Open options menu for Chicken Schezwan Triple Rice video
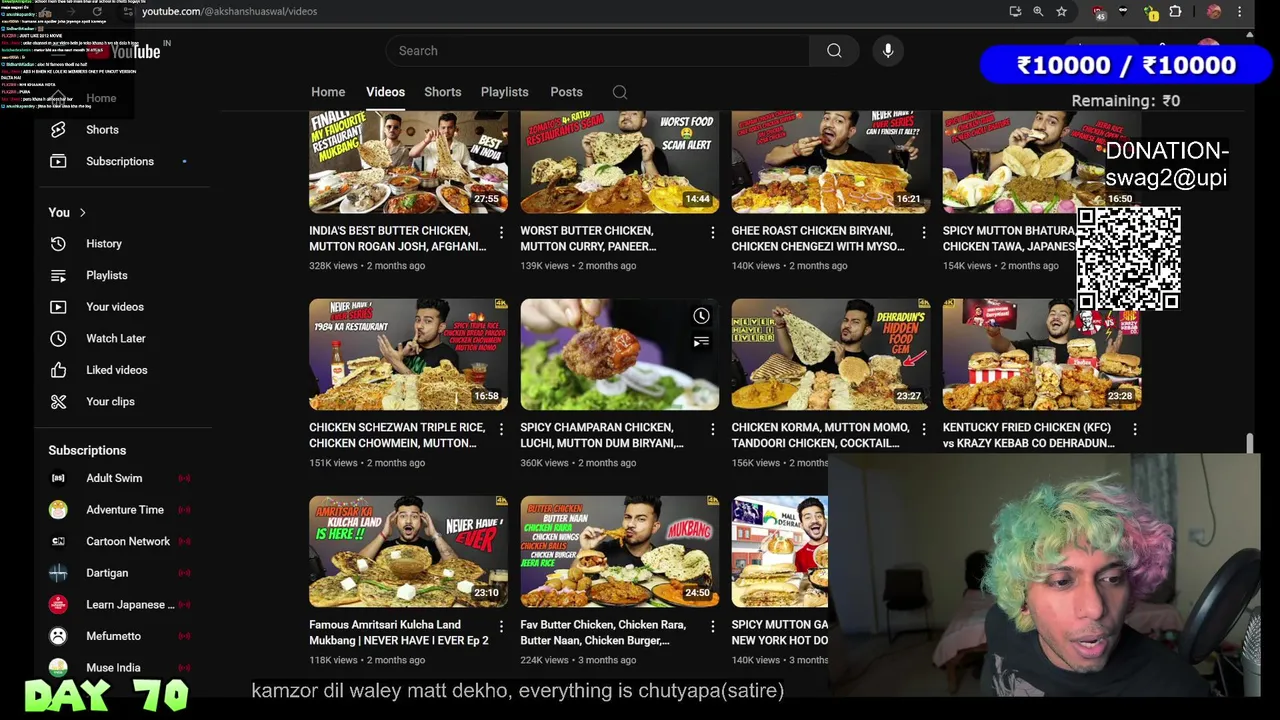Screen dimensions: 1280x720 [501, 429]
